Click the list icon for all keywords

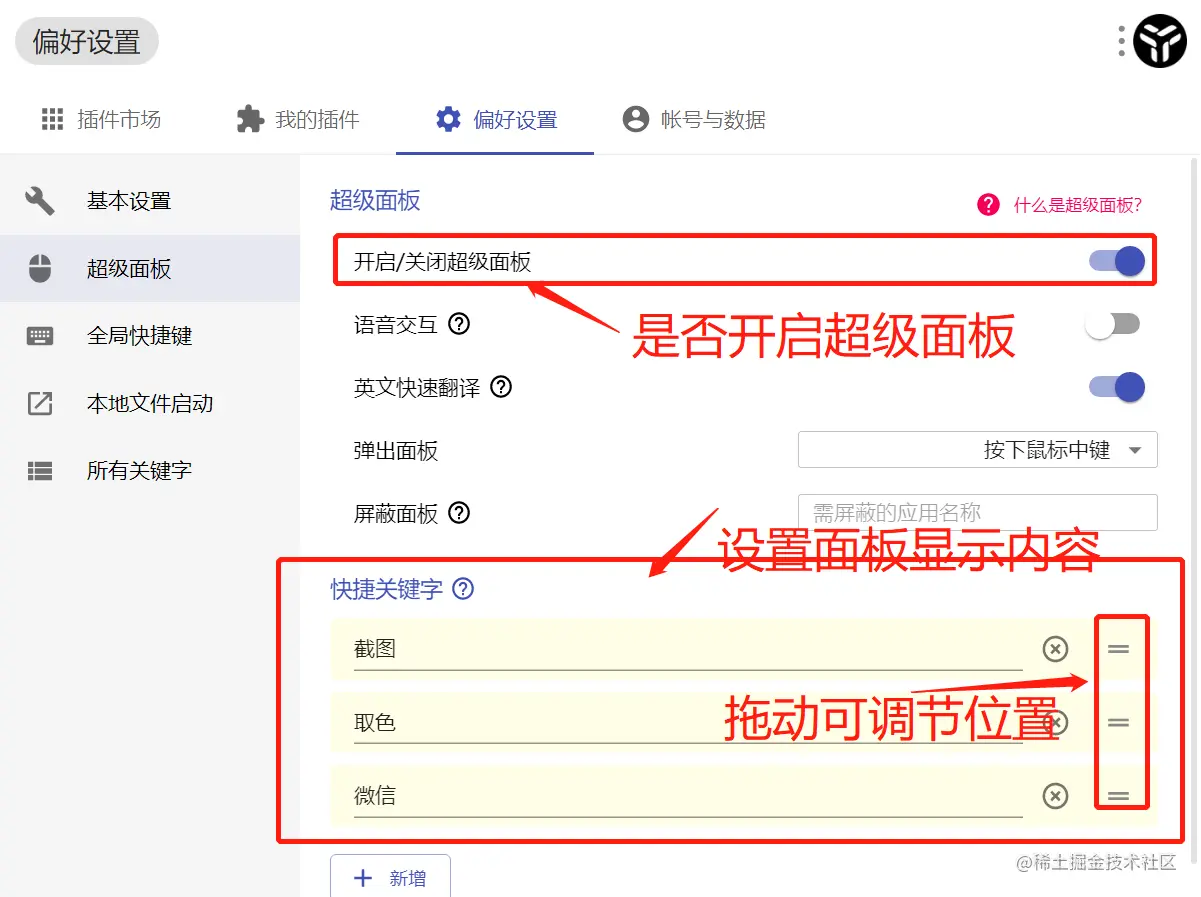pyautogui.click(x=40, y=470)
